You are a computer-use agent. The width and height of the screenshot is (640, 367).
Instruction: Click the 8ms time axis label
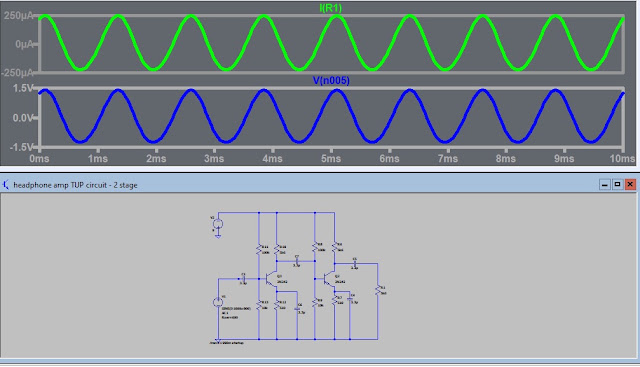click(506, 158)
